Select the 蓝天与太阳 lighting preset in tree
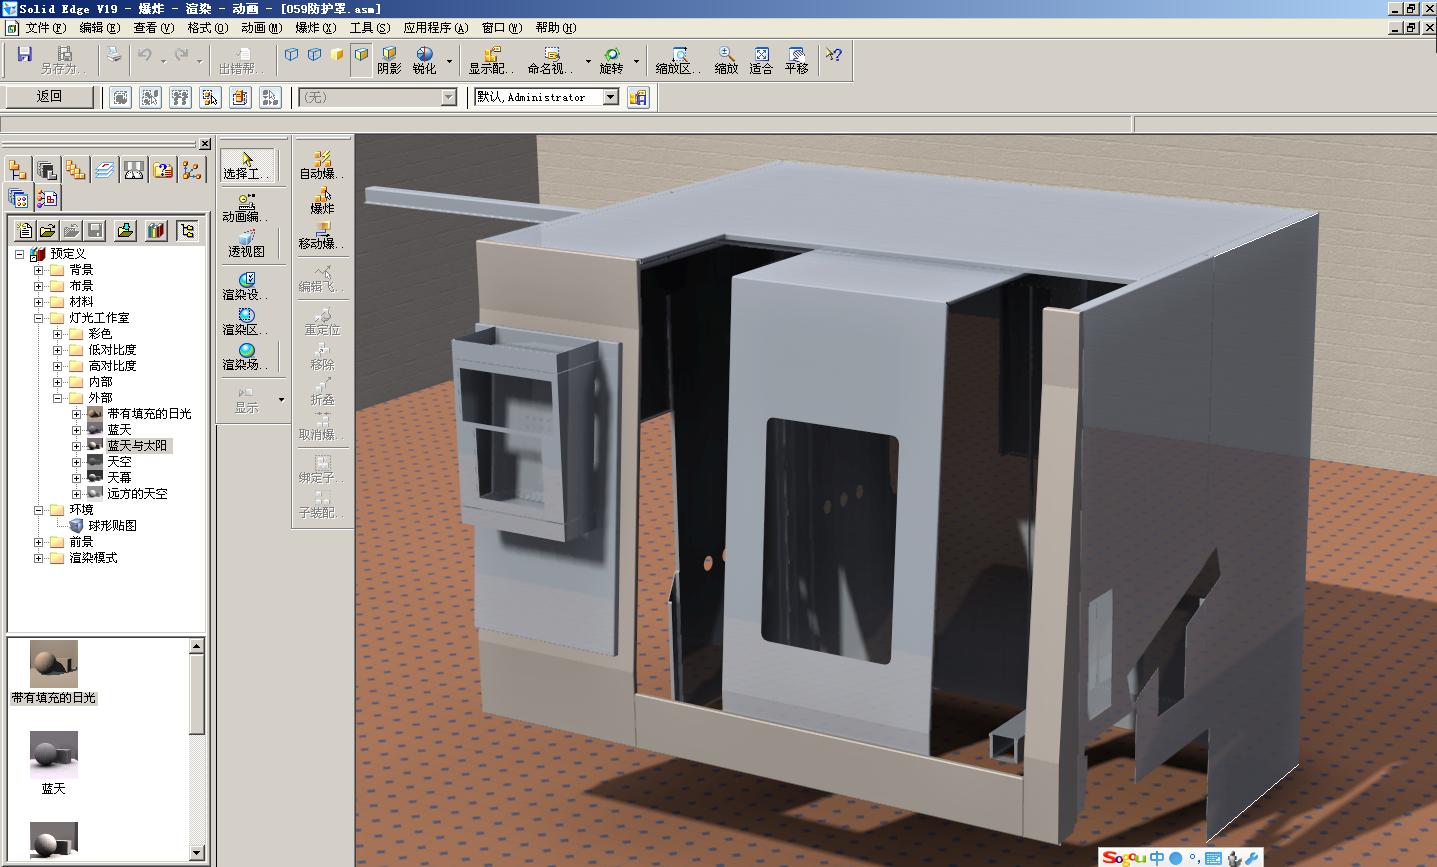Viewport: 1437px width, 867px height. [x=138, y=446]
